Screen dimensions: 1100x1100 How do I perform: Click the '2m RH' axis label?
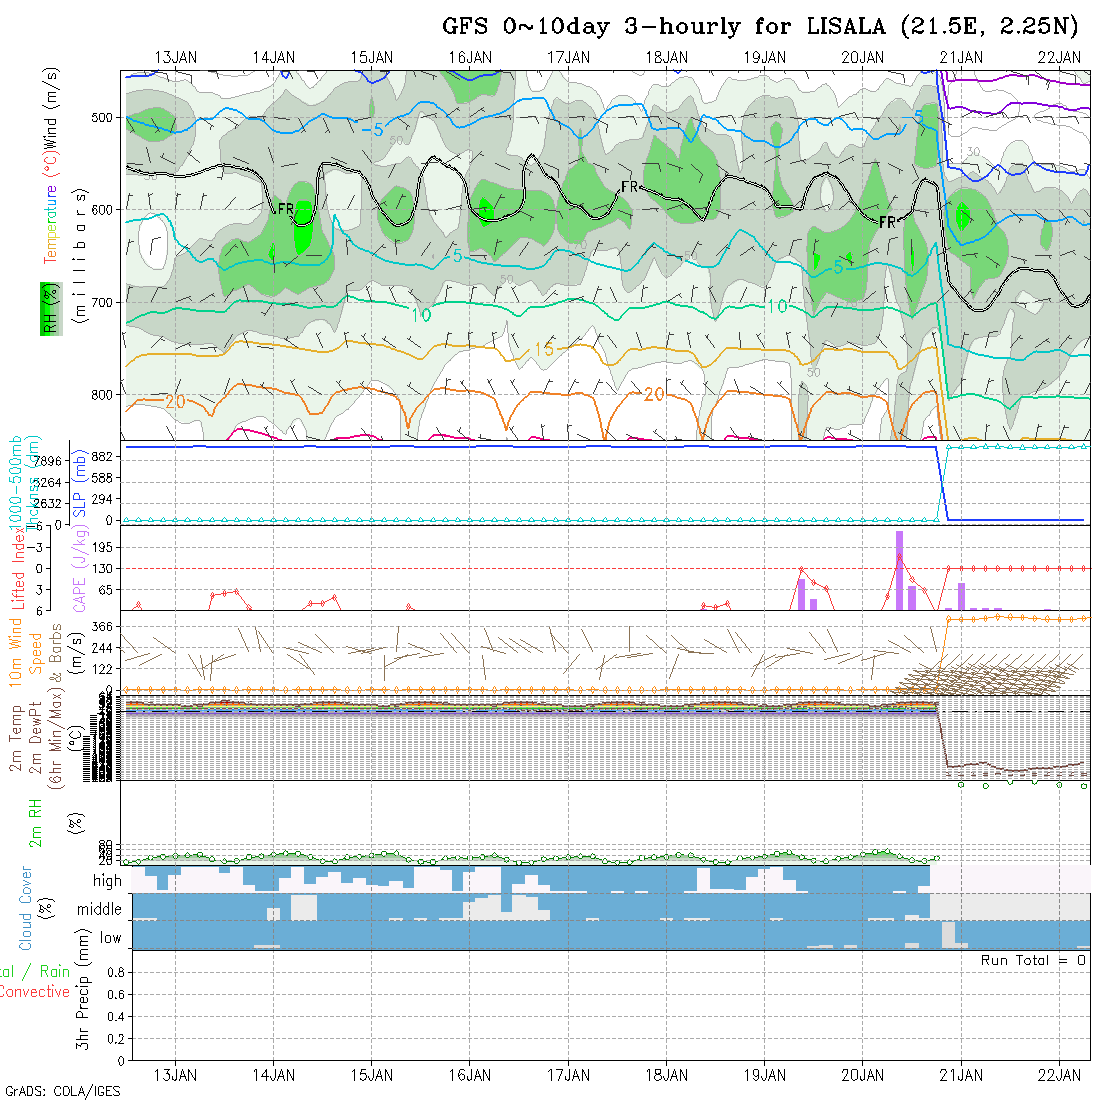(34, 822)
